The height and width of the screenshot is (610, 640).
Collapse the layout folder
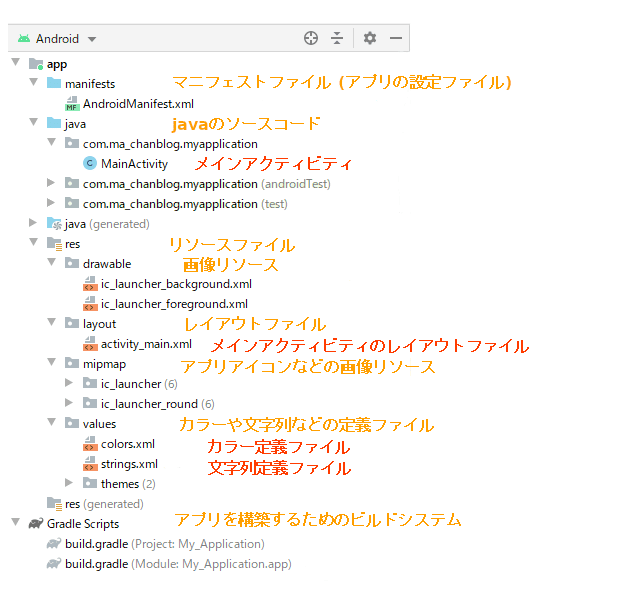(x=52, y=322)
